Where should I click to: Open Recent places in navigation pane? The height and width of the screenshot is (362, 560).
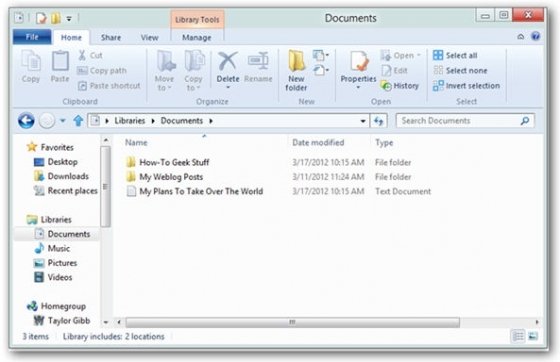click(66, 191)
